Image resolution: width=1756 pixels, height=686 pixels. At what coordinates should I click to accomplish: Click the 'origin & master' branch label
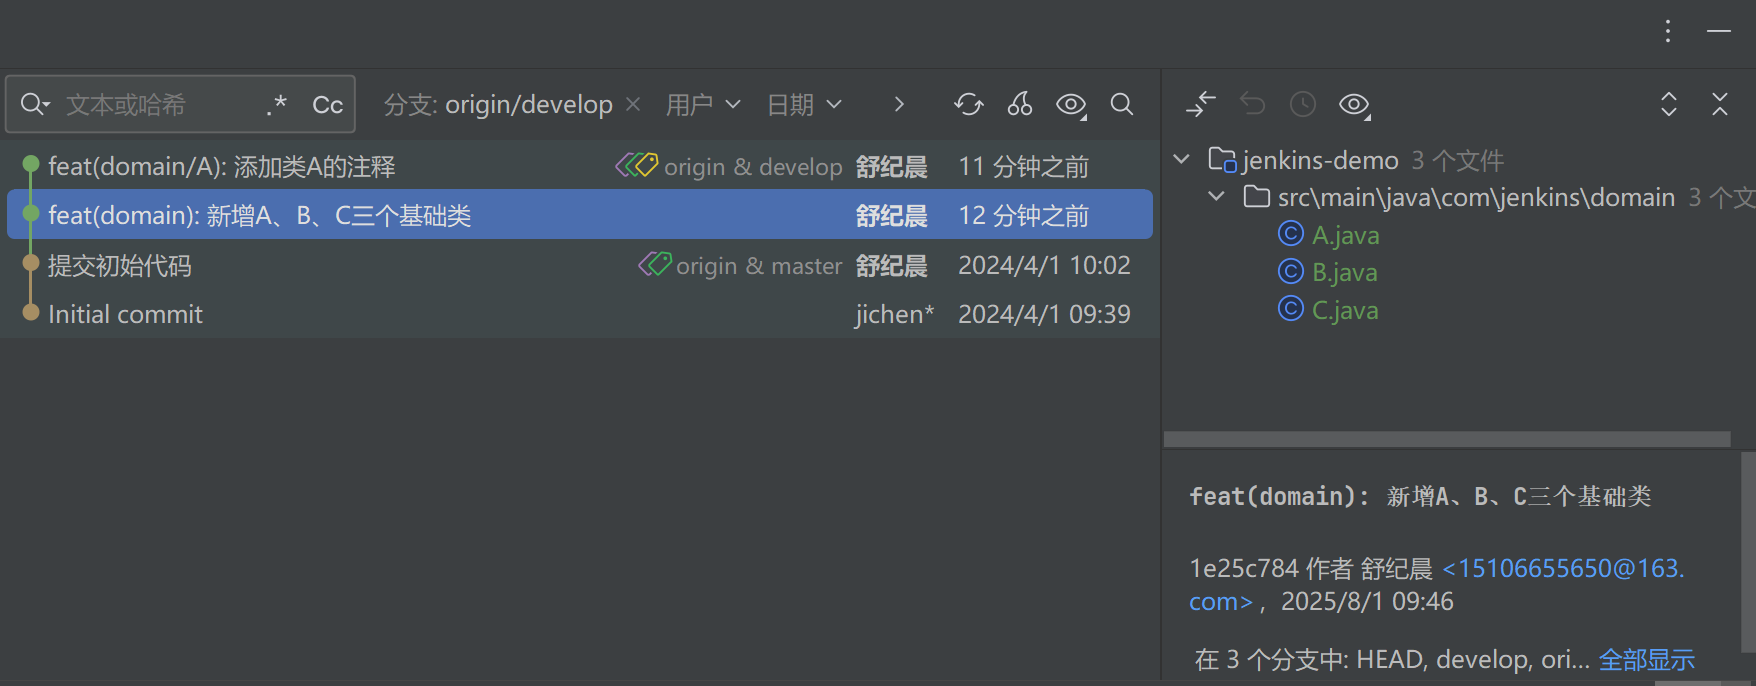759,266
